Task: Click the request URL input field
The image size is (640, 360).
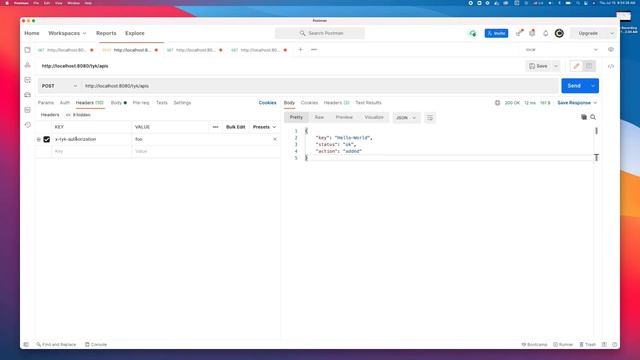Action: click(x=320, y=86)
